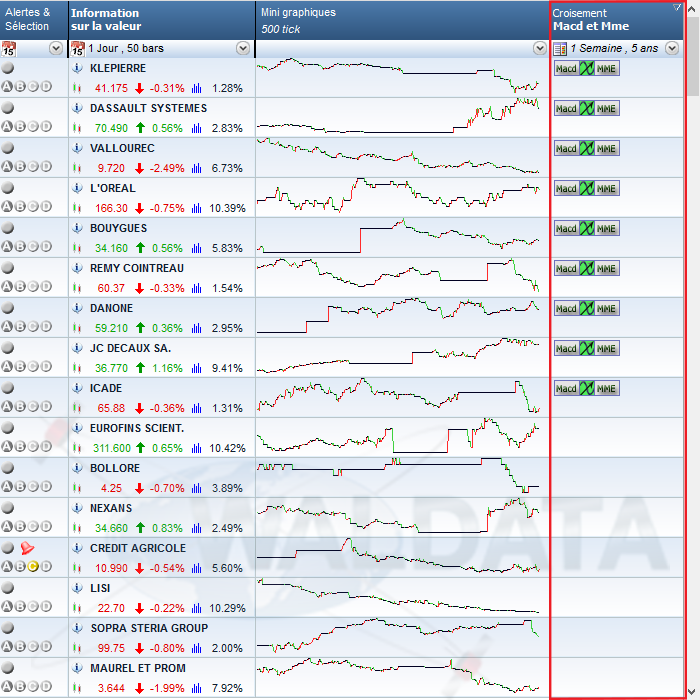
Task: Click Macd MME crossing icon for DANONE
Action: [x=587, y=308]
